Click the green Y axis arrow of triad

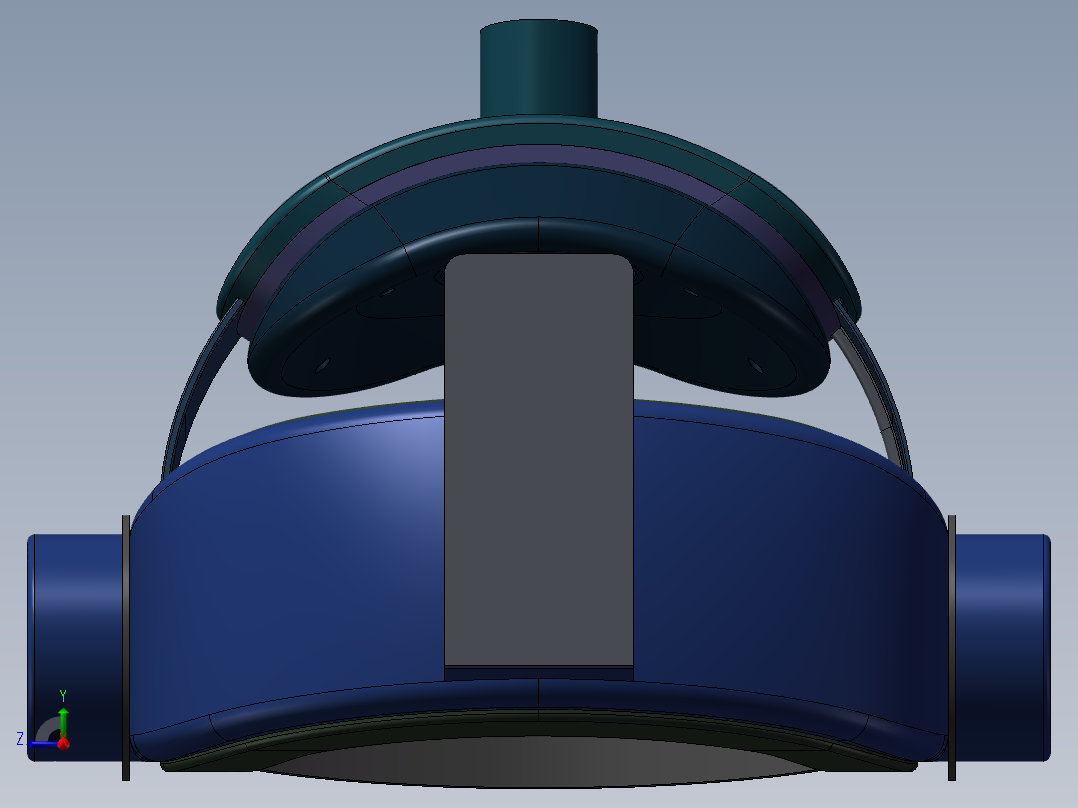[x=63, y=721]
